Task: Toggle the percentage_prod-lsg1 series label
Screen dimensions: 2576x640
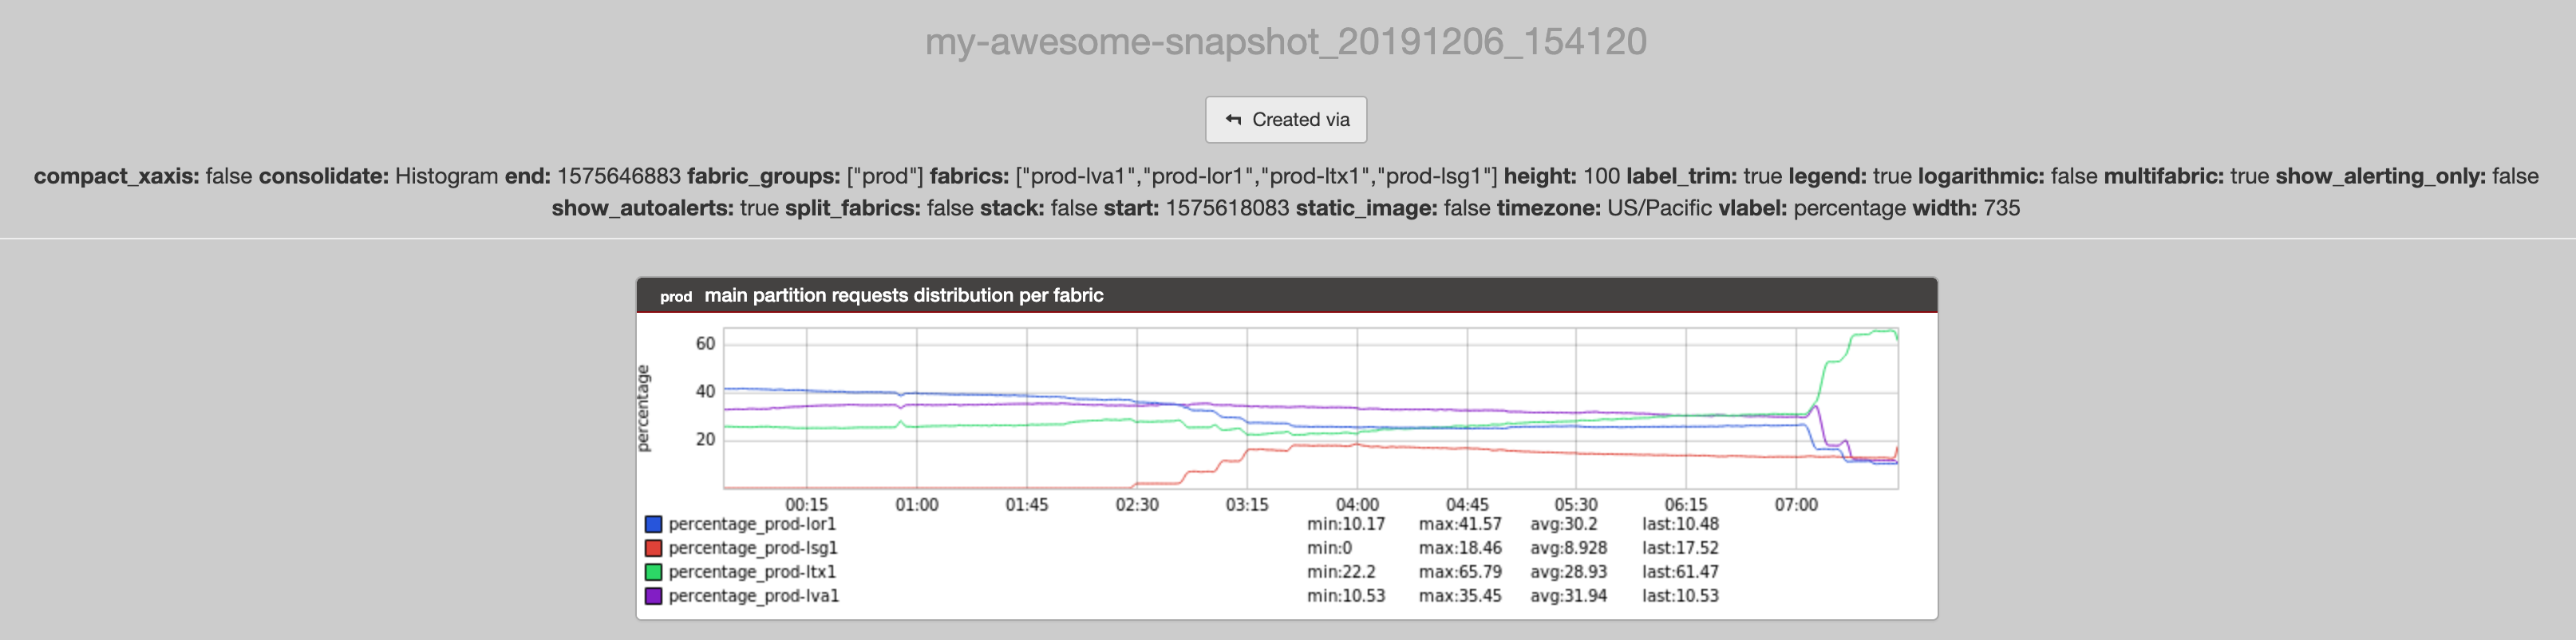Action: pyautogui.click(x=753, y=548)
